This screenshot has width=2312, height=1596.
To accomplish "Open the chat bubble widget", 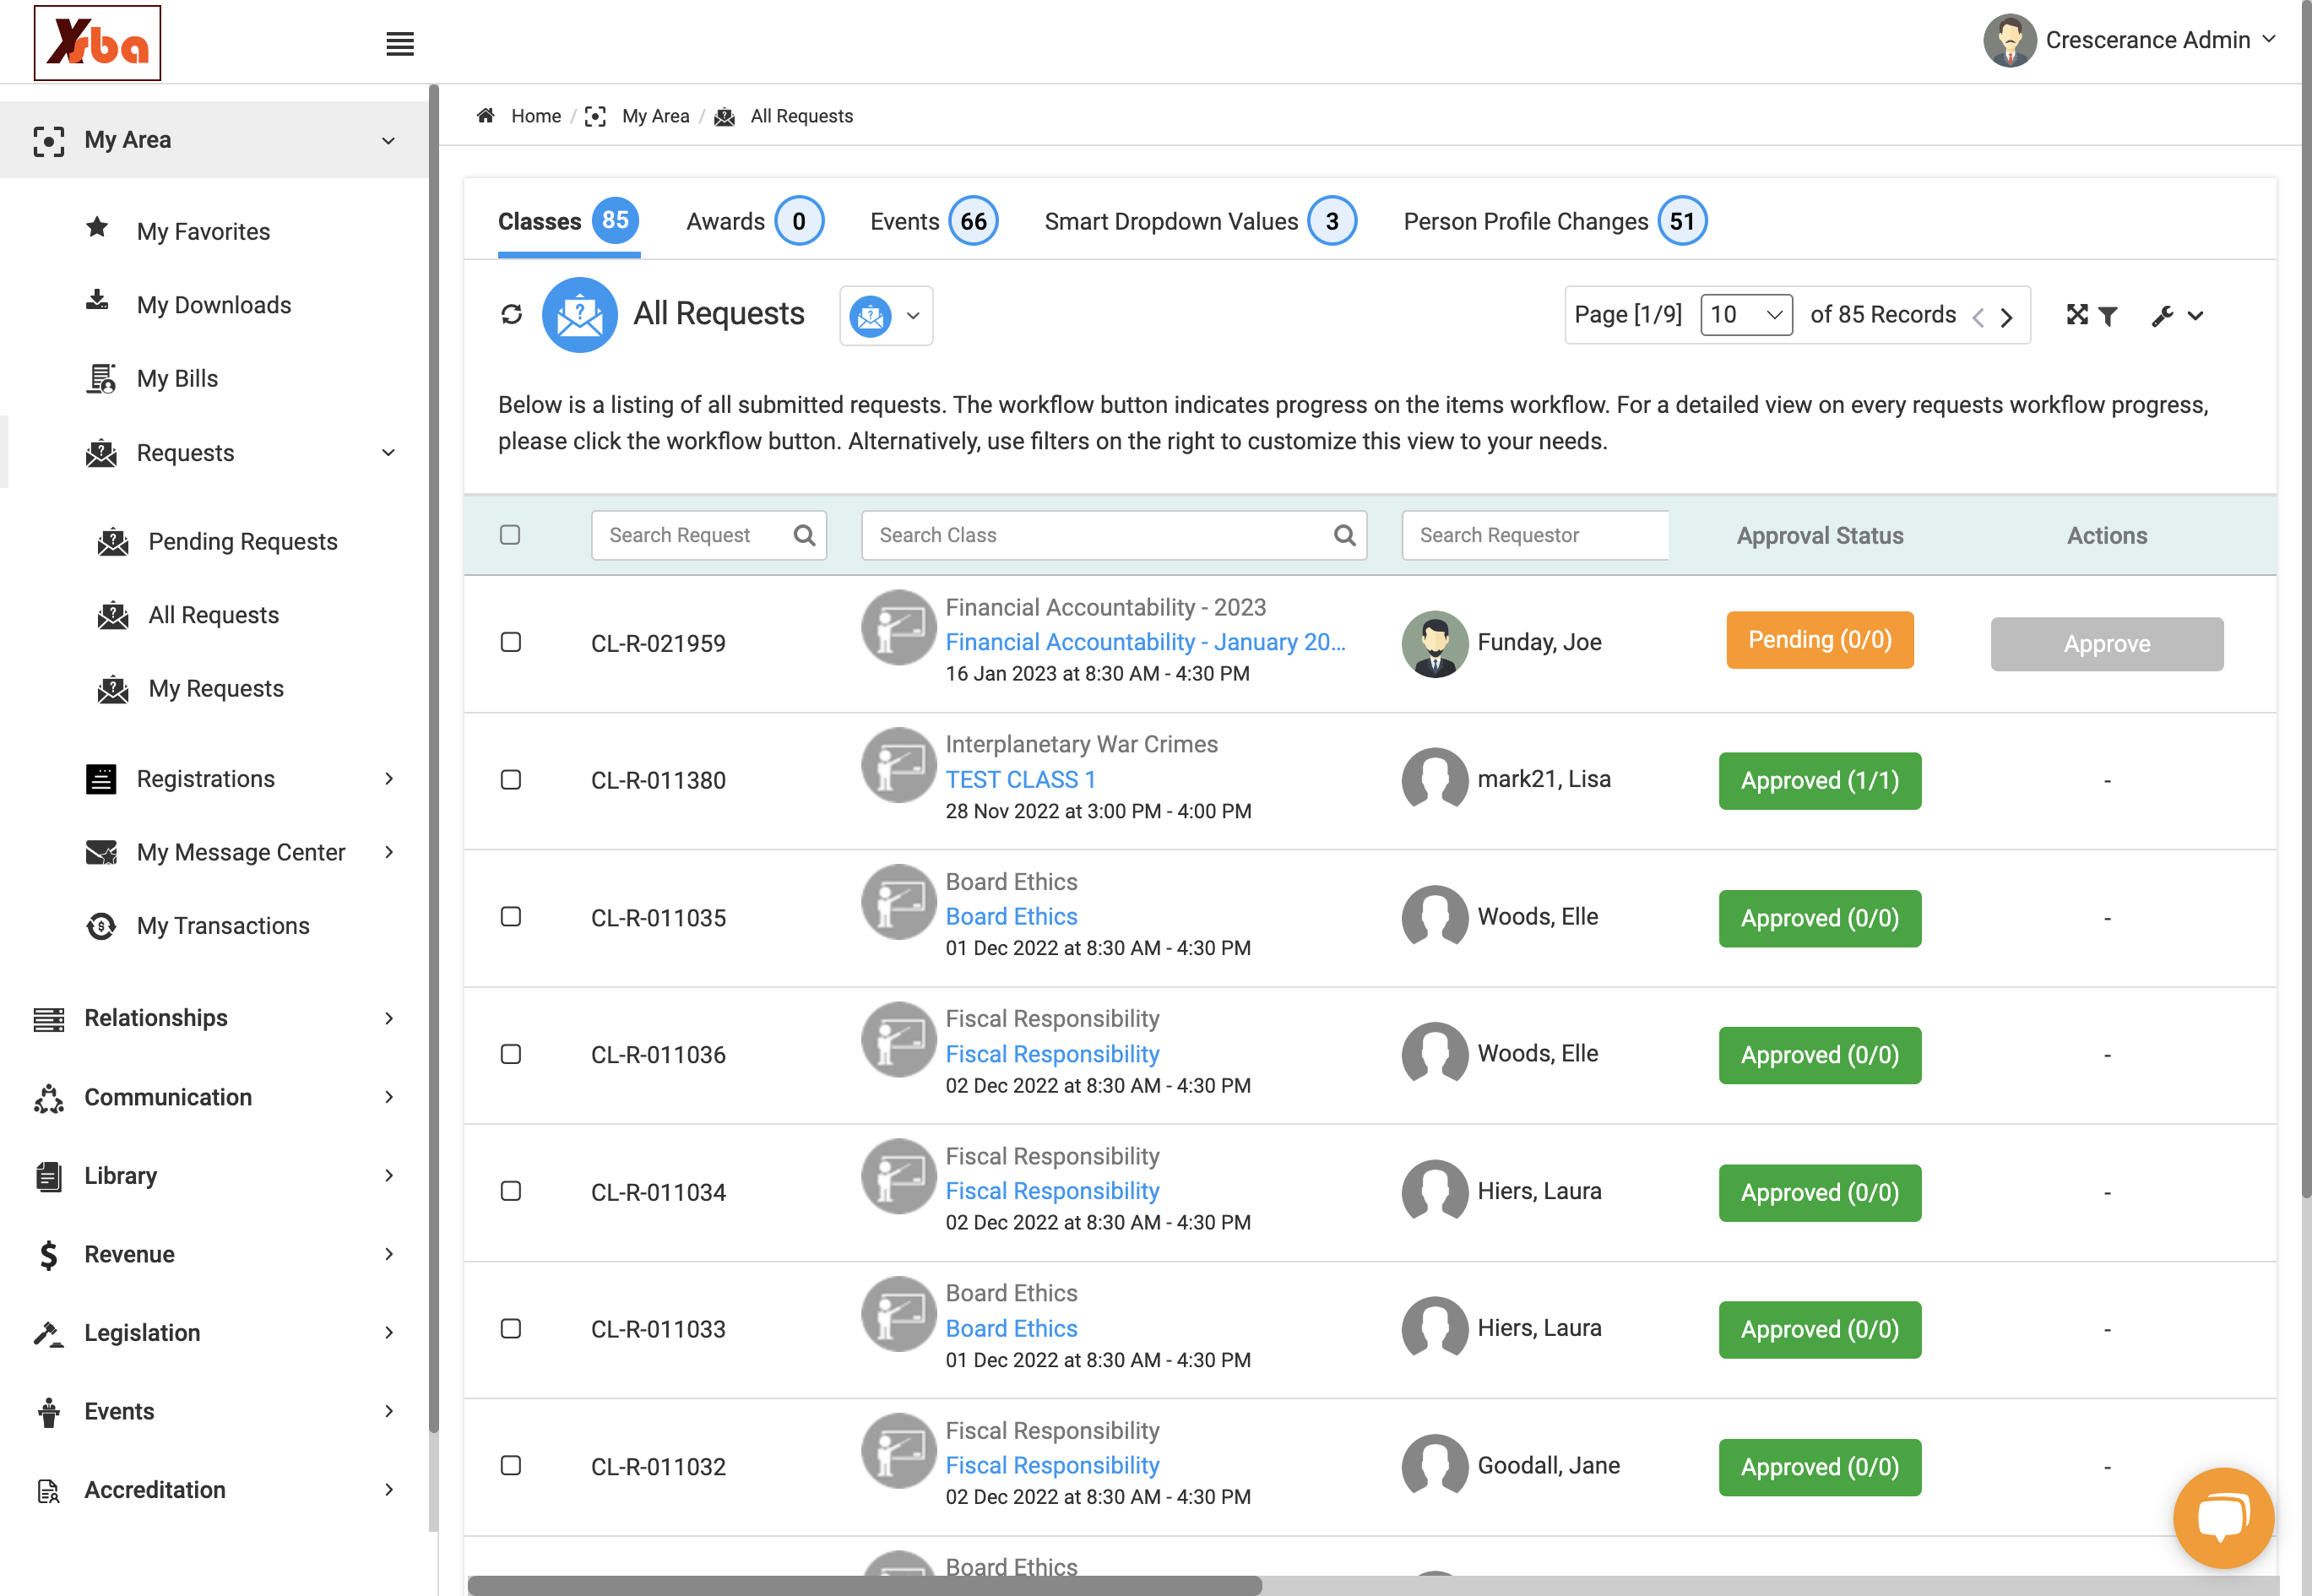I will click(2223, 1517).
